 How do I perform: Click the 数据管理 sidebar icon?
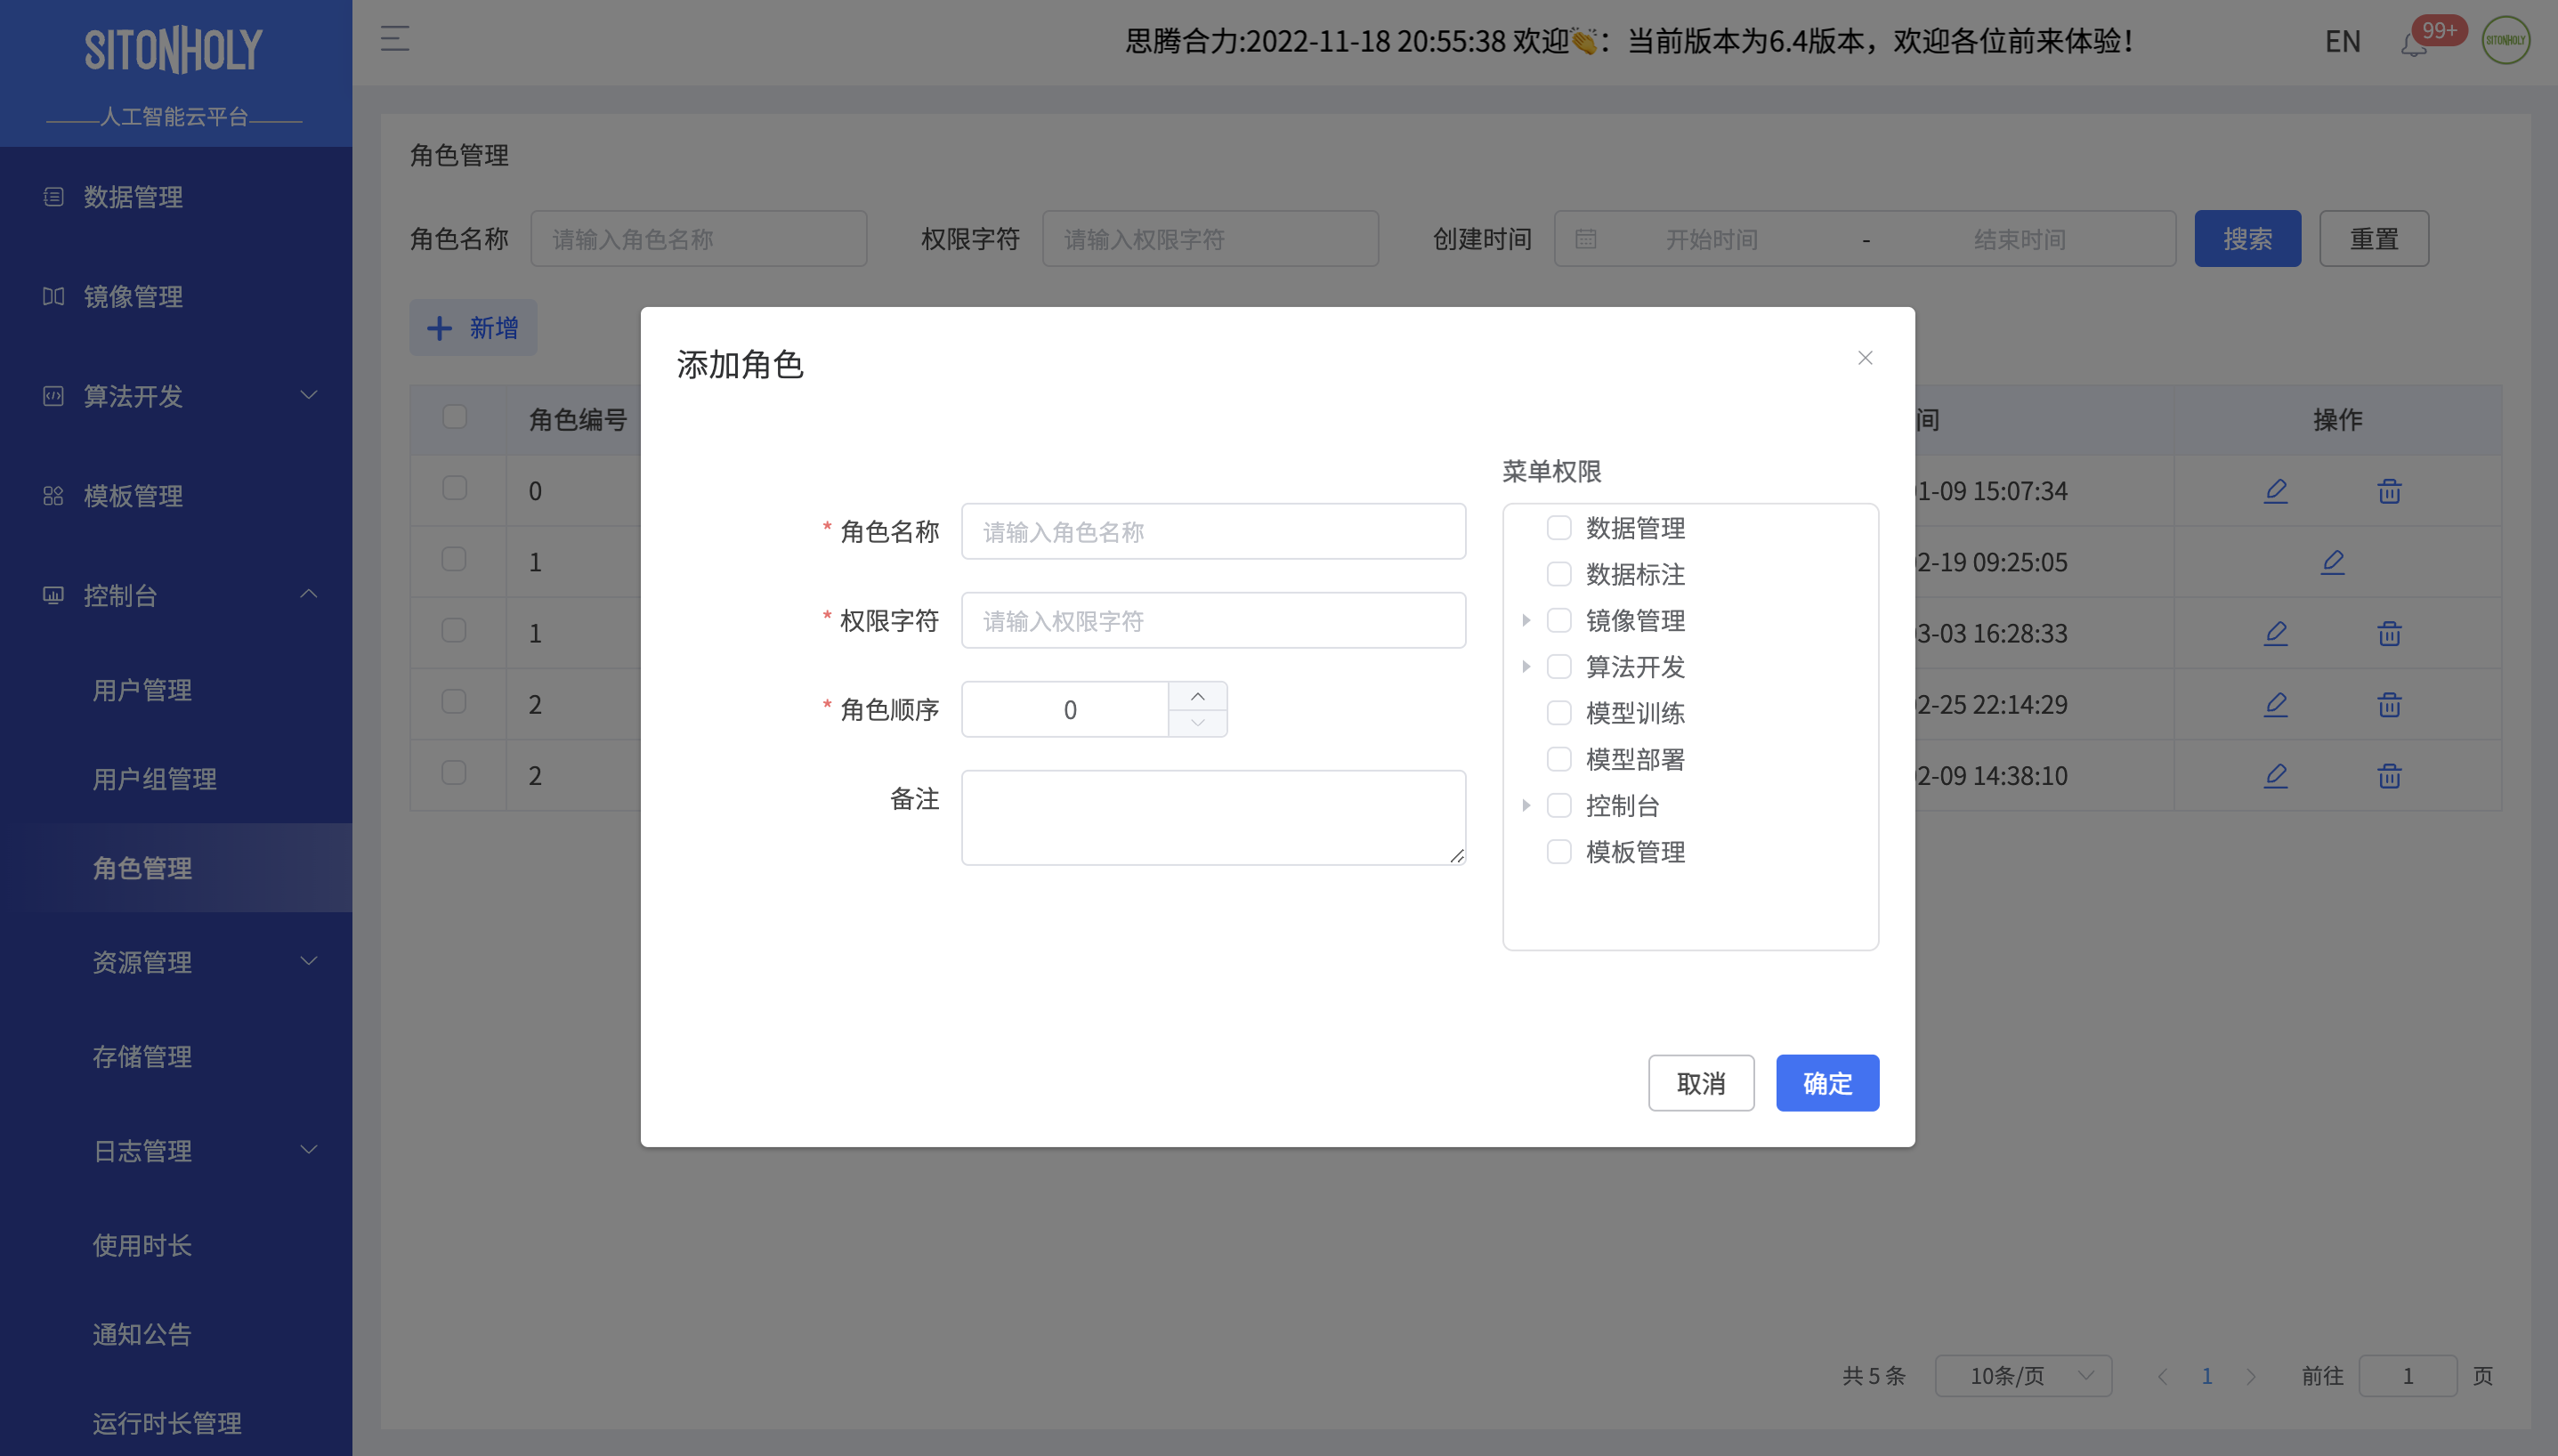54,197
